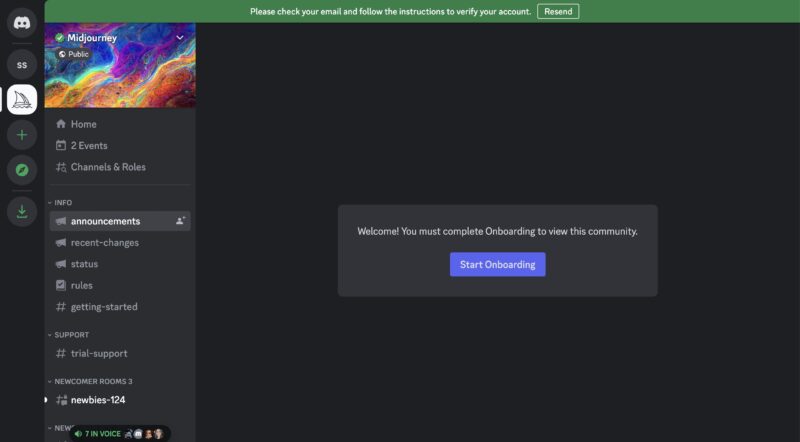Click the invite icon beside announcements

pos(180,221)
